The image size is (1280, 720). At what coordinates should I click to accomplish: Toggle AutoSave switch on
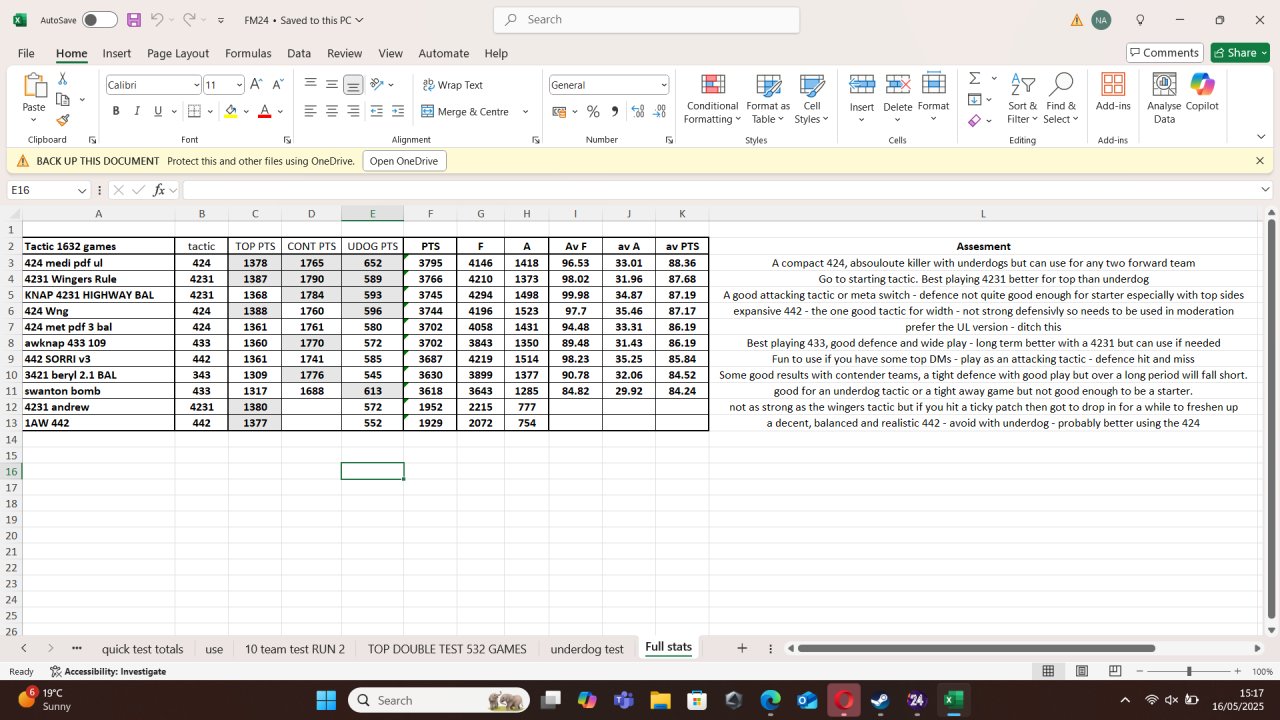point(99,20)
